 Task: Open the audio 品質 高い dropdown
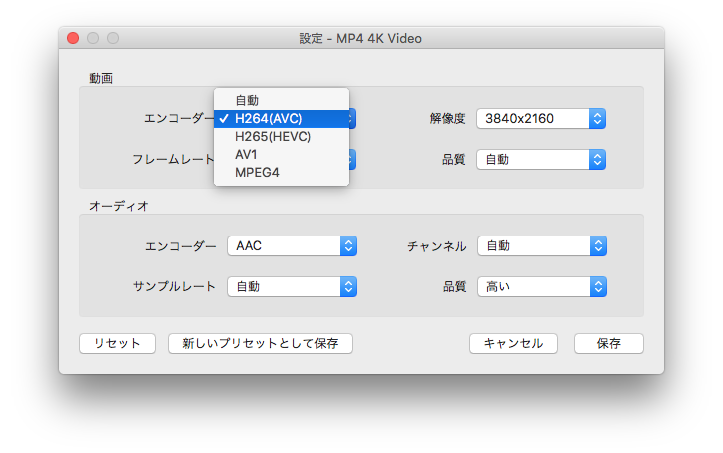[540, 287]
